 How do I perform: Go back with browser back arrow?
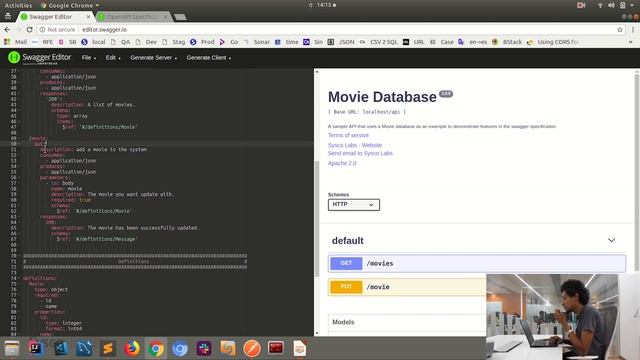click(7, 29)
